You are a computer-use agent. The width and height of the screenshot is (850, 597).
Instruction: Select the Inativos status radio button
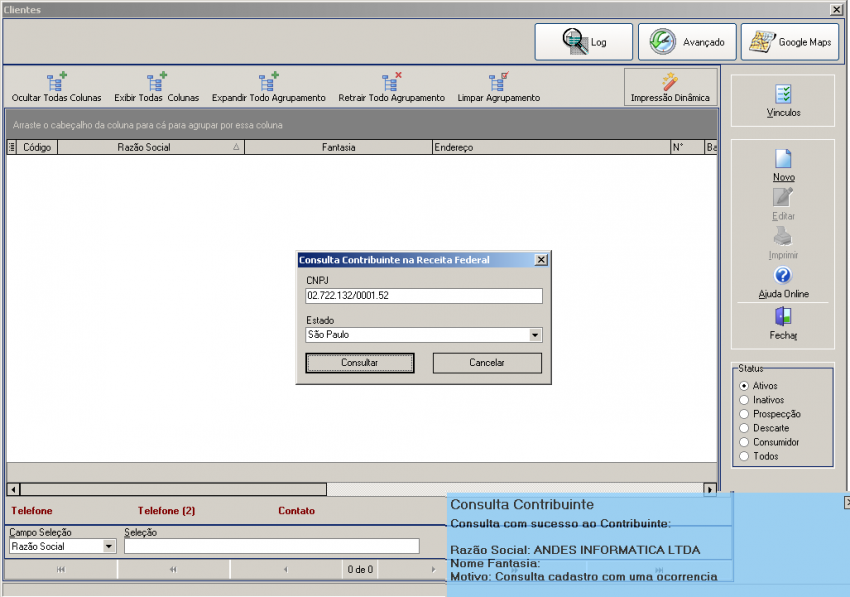coord(744,400)
